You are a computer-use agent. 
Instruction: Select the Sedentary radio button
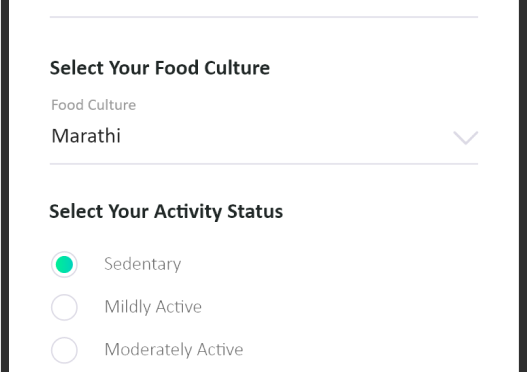[64, 264]
